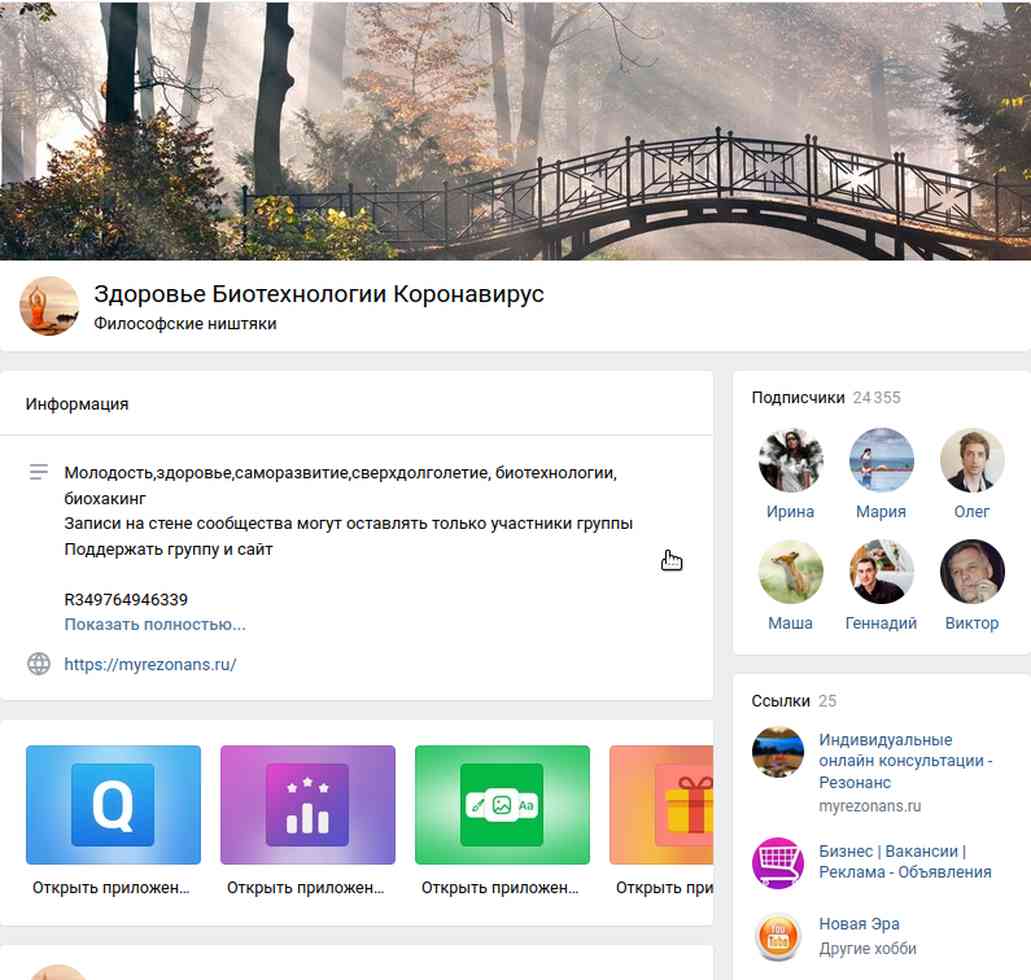
Task: Open Геннадий's profile name link
Action: (881, 623)
